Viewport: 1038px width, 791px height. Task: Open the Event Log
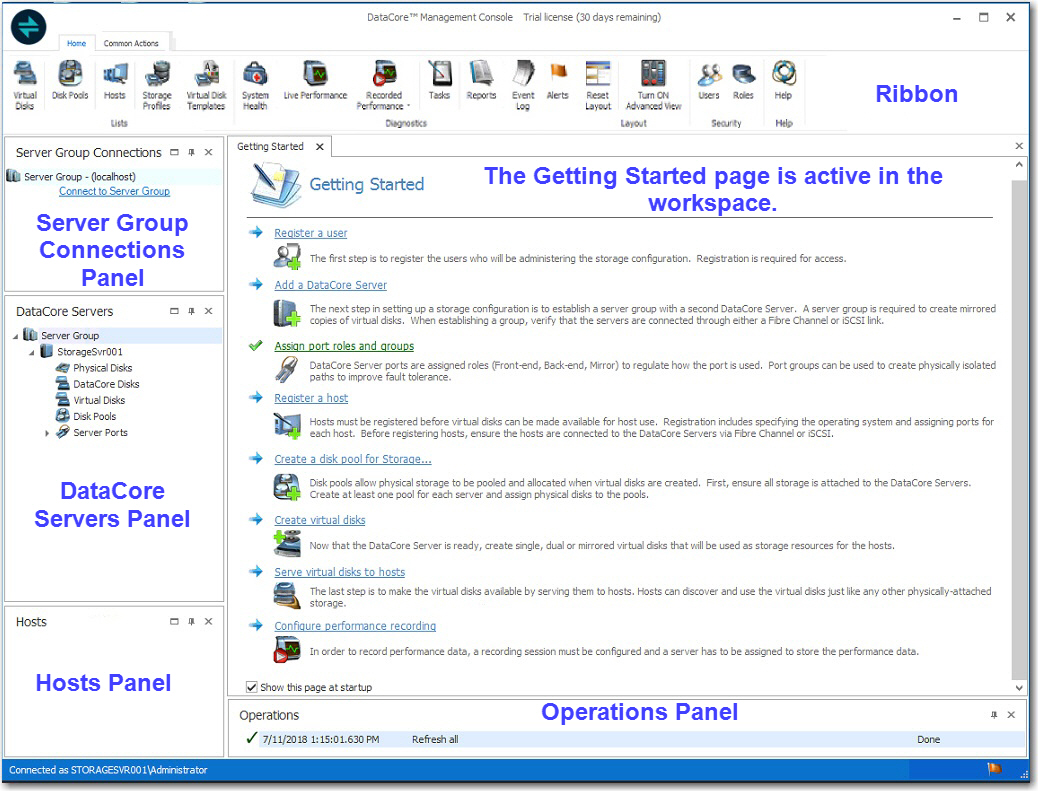click(523, 85)
